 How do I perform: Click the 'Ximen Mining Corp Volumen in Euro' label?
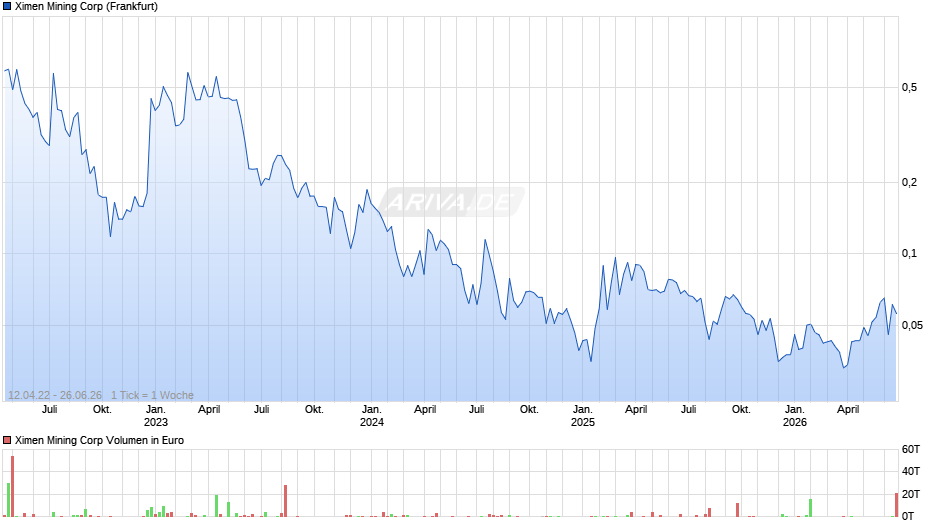99,440
